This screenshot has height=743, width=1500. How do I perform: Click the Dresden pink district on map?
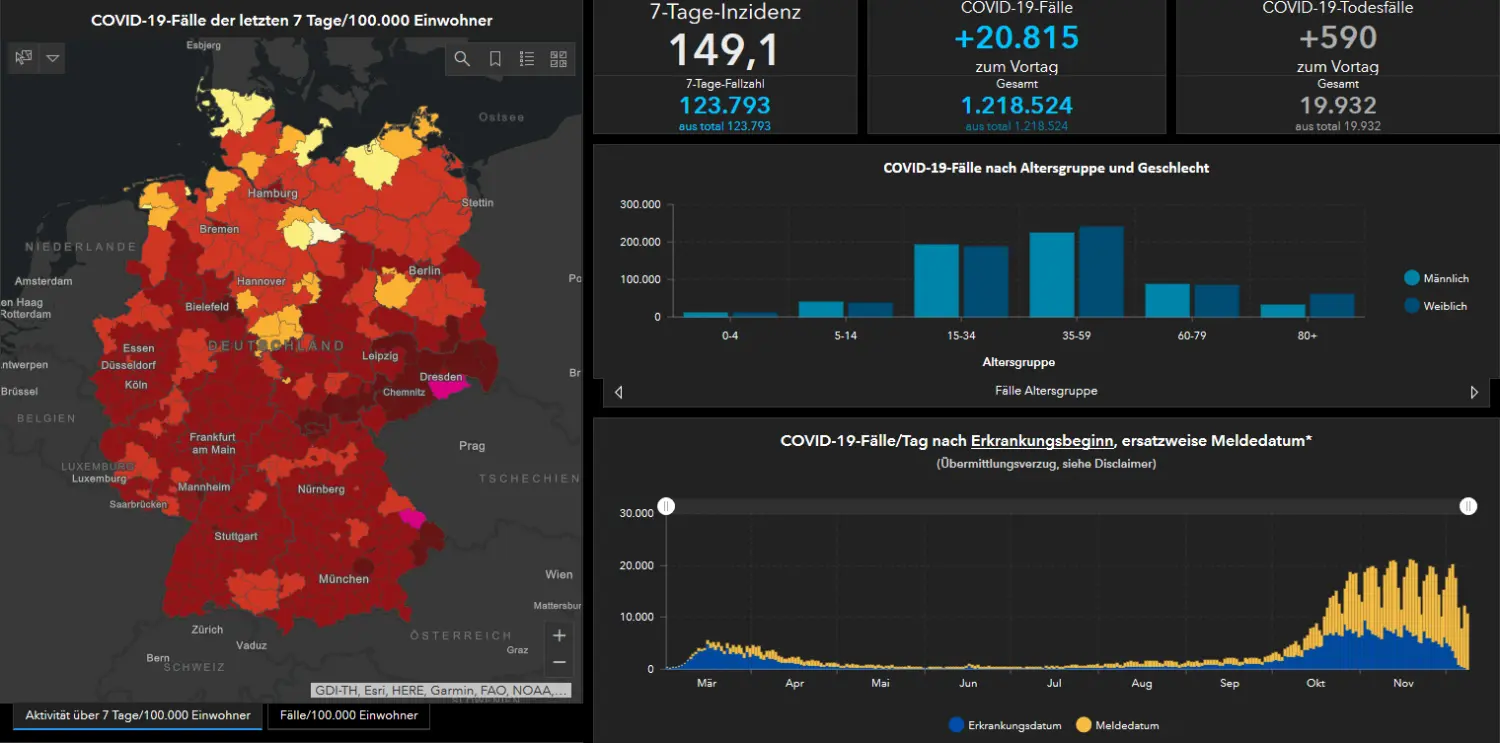(x=449, y=388)
